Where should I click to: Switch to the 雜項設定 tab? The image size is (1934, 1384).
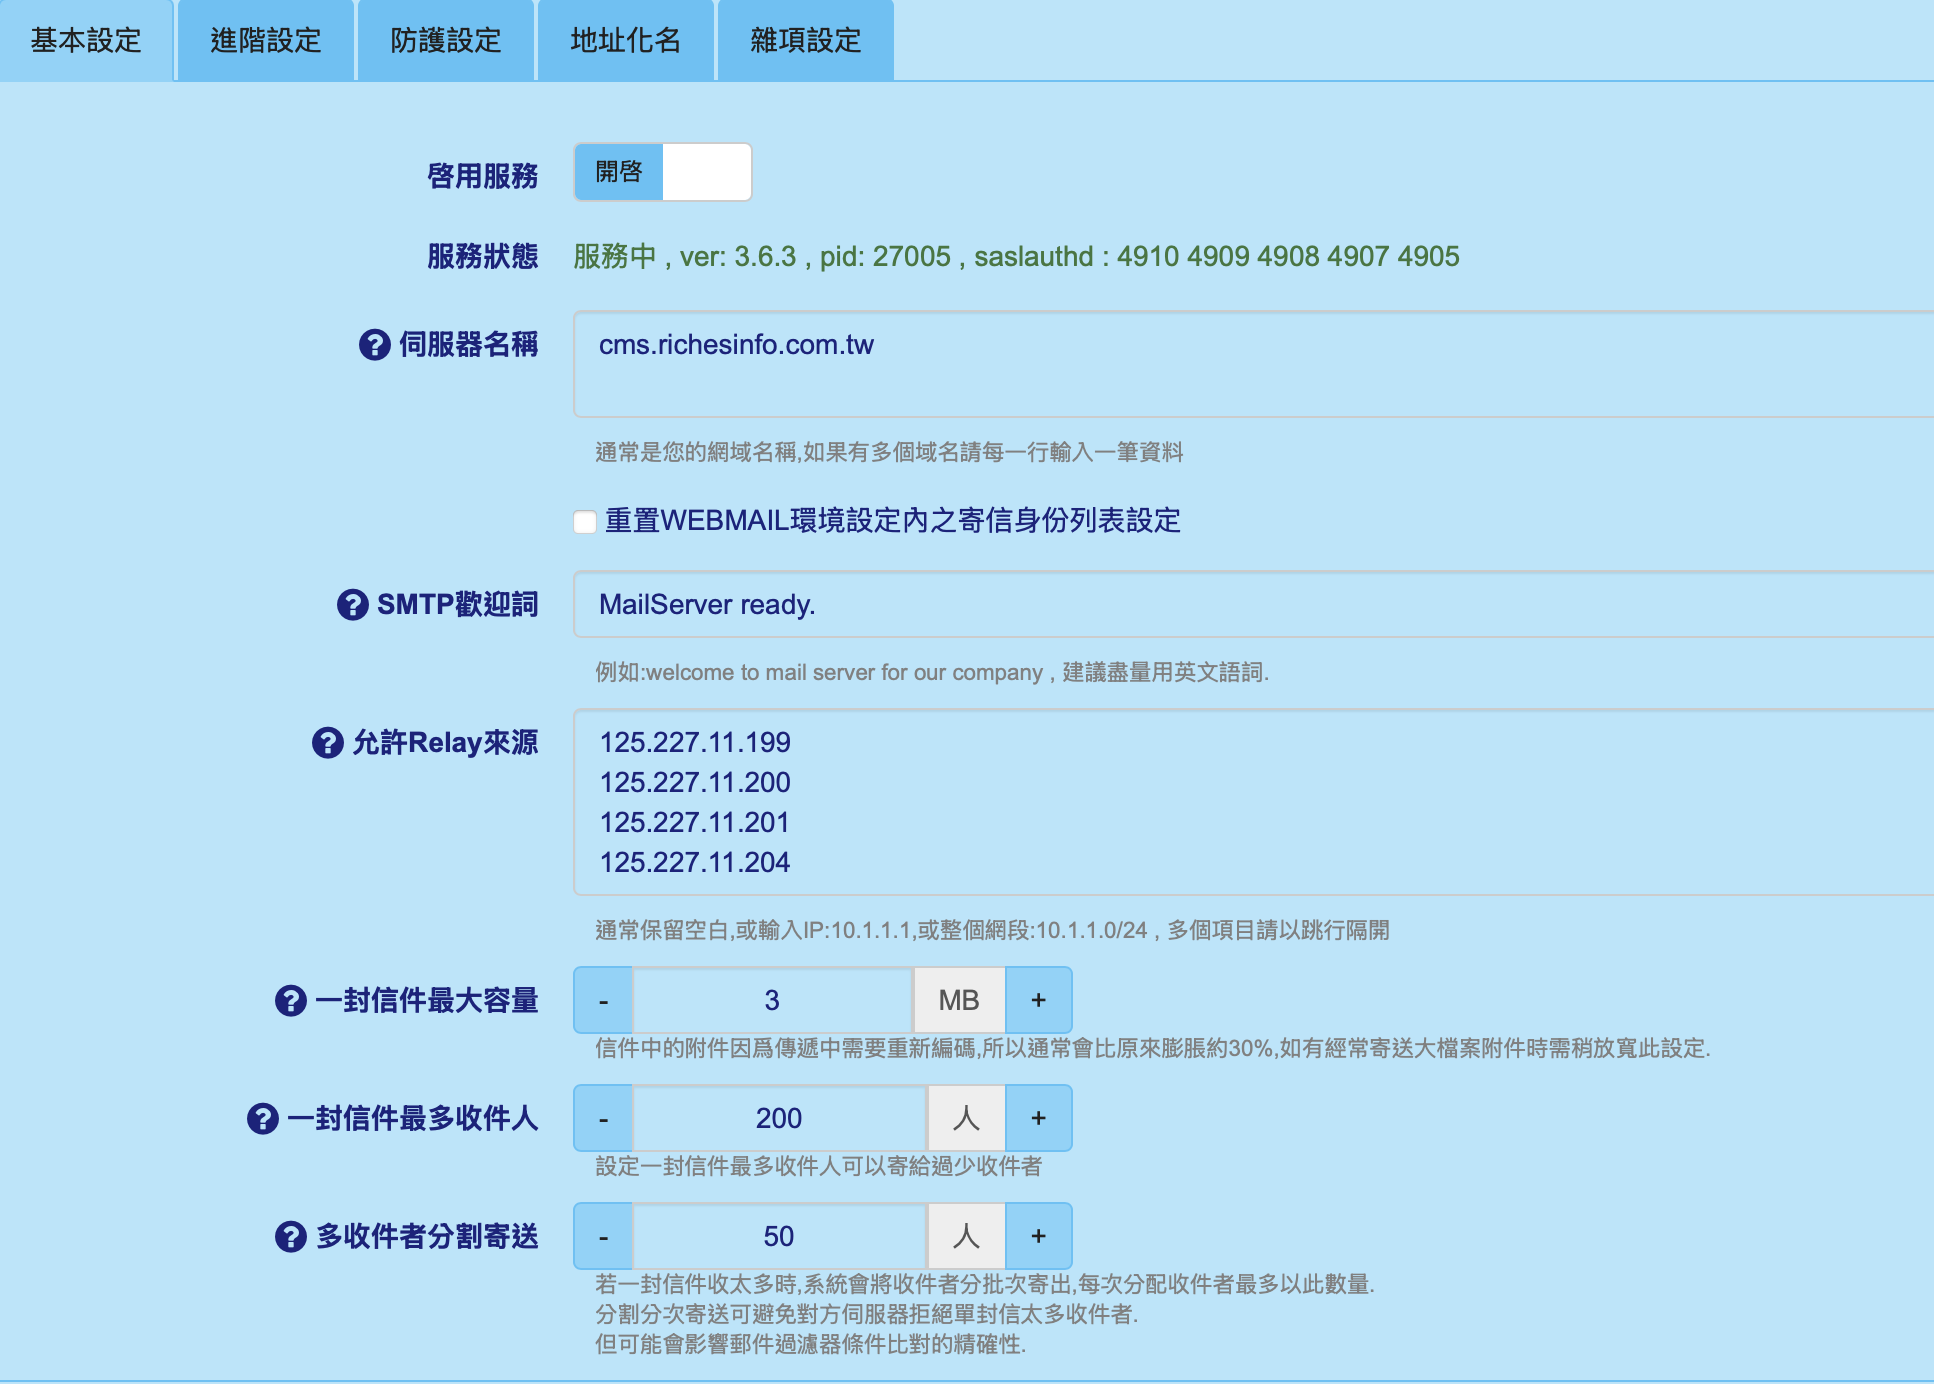[805, 40]
